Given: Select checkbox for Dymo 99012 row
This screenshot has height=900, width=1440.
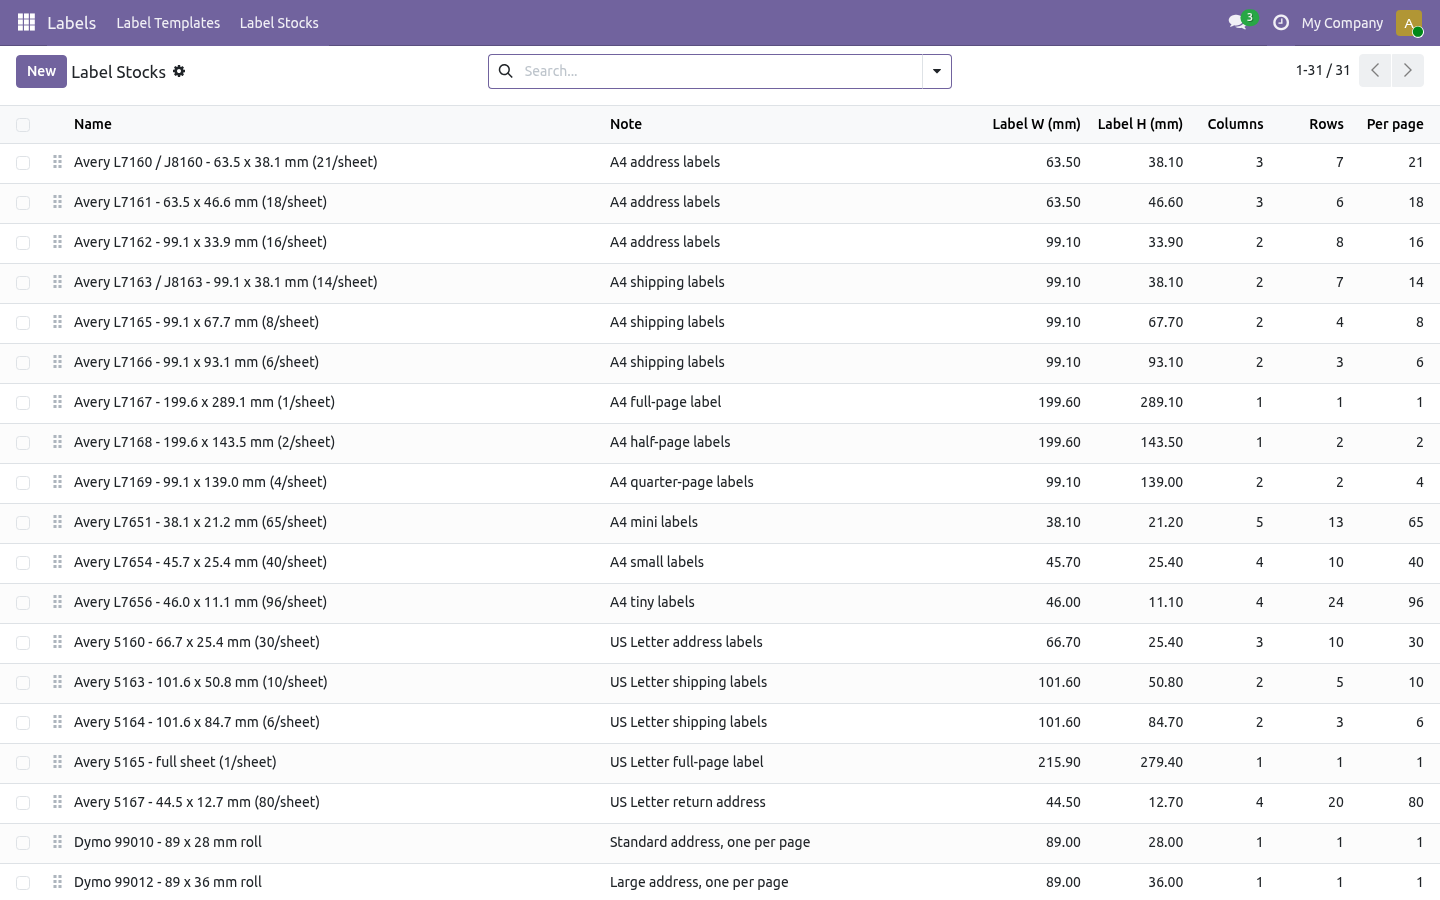Looking at the screenshot, I should coord(23,883).
